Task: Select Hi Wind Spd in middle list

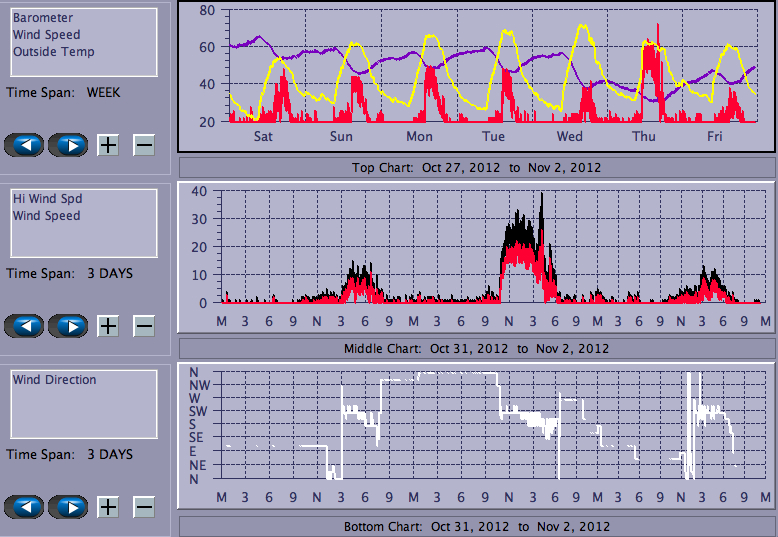Action: click(47, 199)
